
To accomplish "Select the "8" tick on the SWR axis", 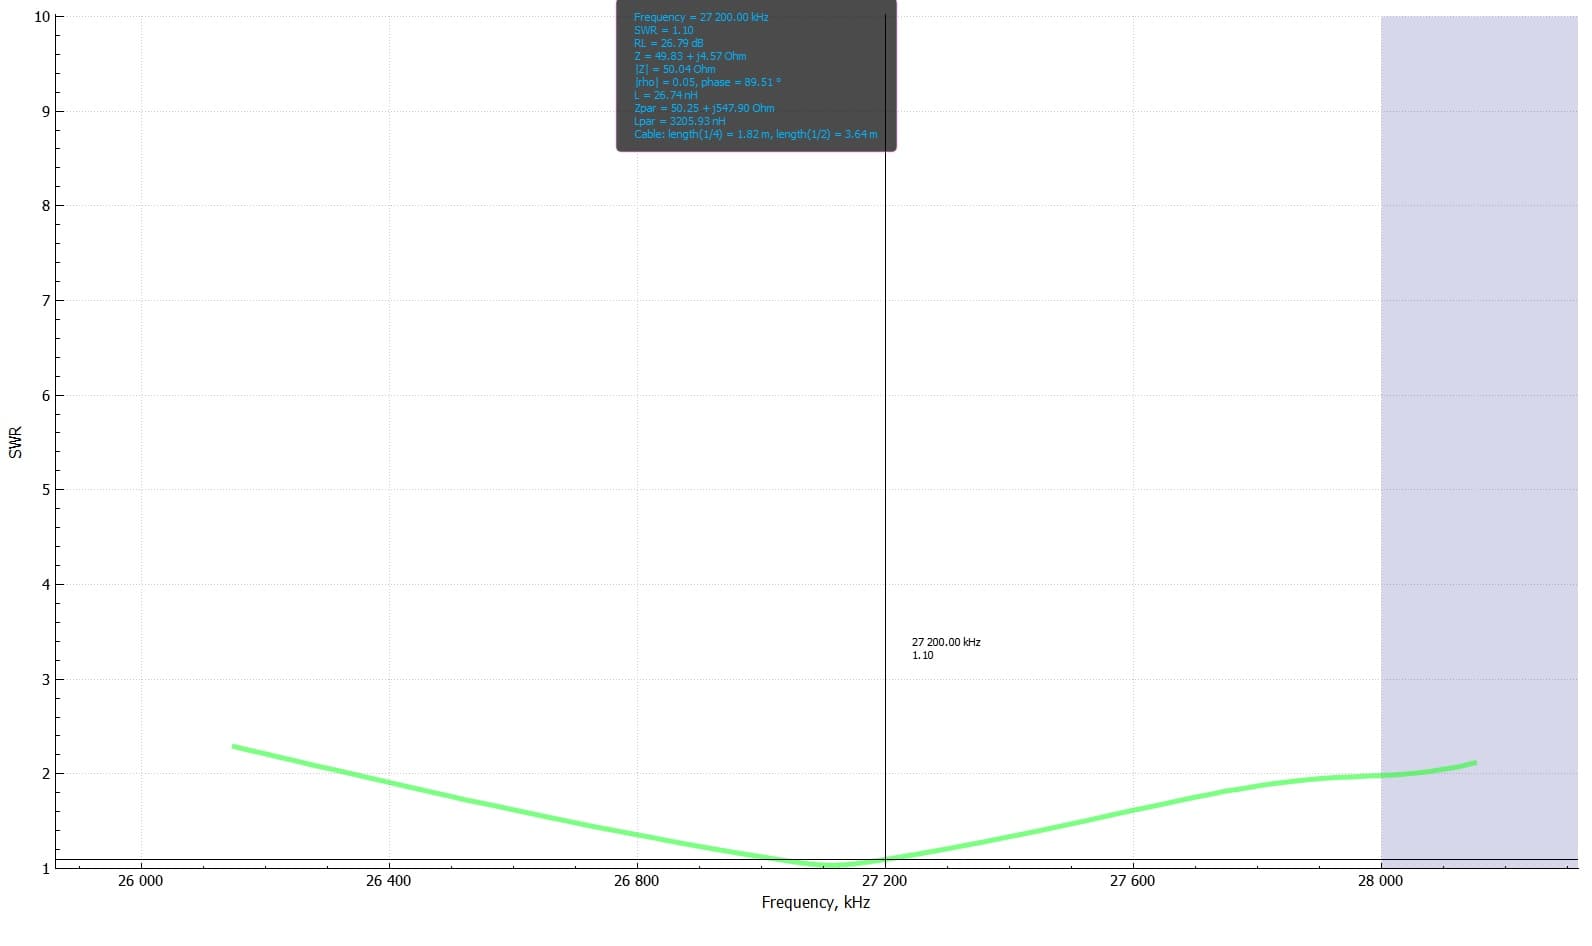I will pyautogui.click(x=46, y=206).
